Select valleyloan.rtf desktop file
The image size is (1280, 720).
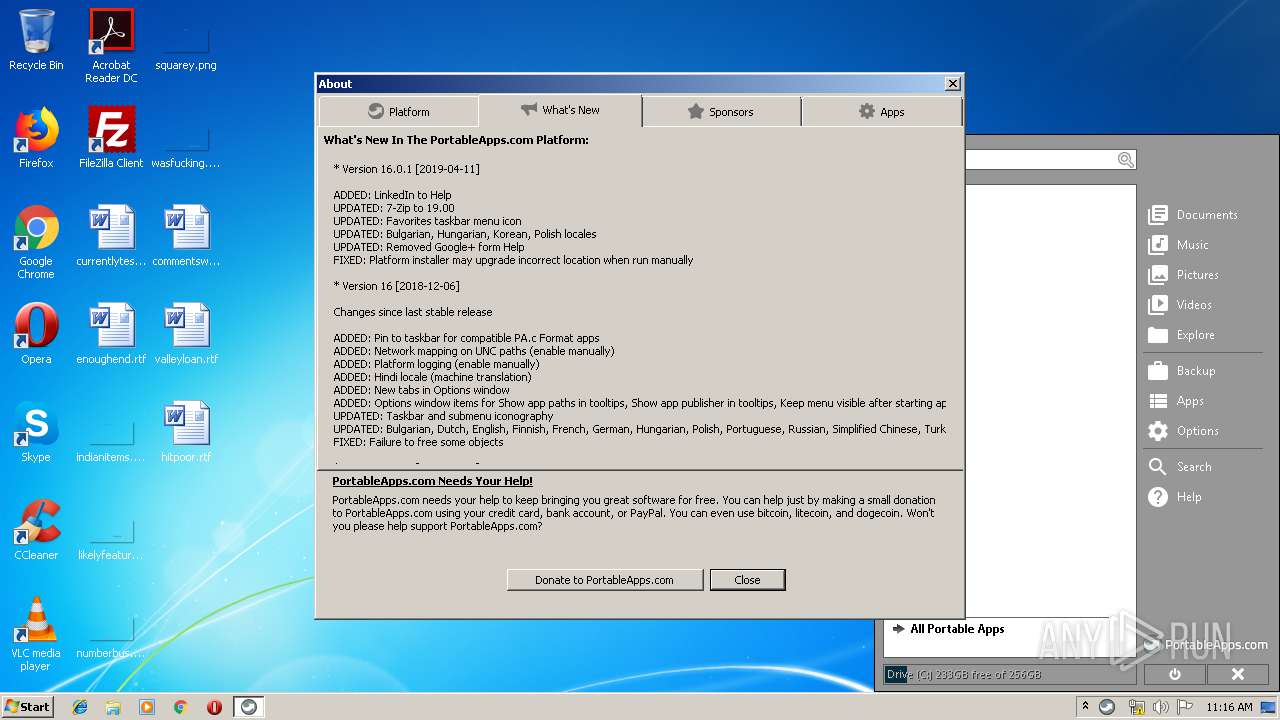coord(186,334)
